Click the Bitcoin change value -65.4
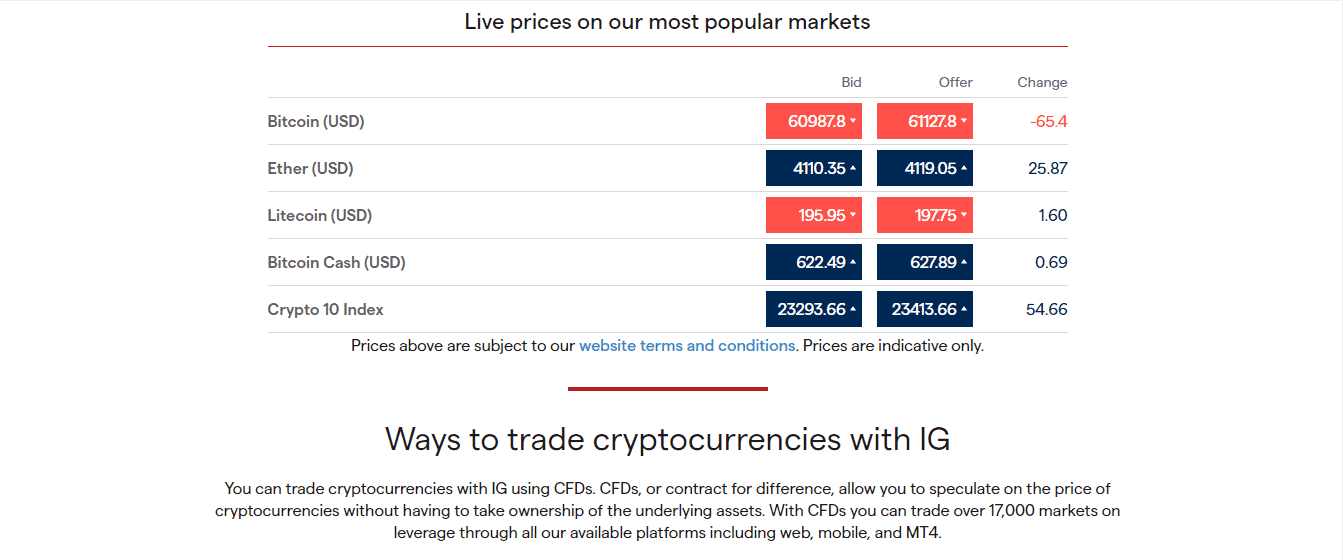 [1049, 121]
